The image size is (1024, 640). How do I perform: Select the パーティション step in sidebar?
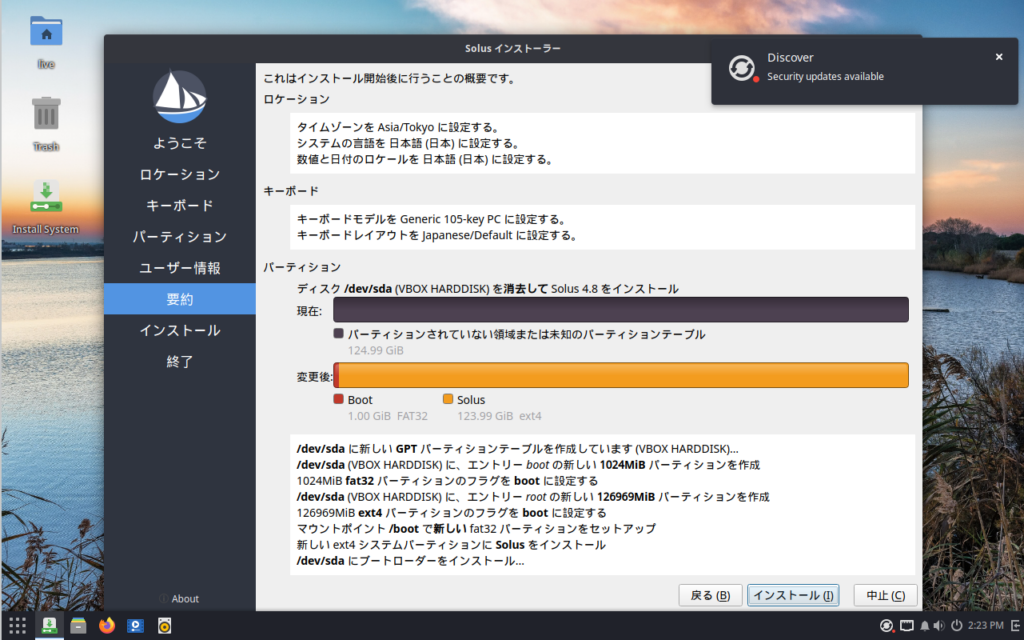pyautogui.click(x=180, y=237)
